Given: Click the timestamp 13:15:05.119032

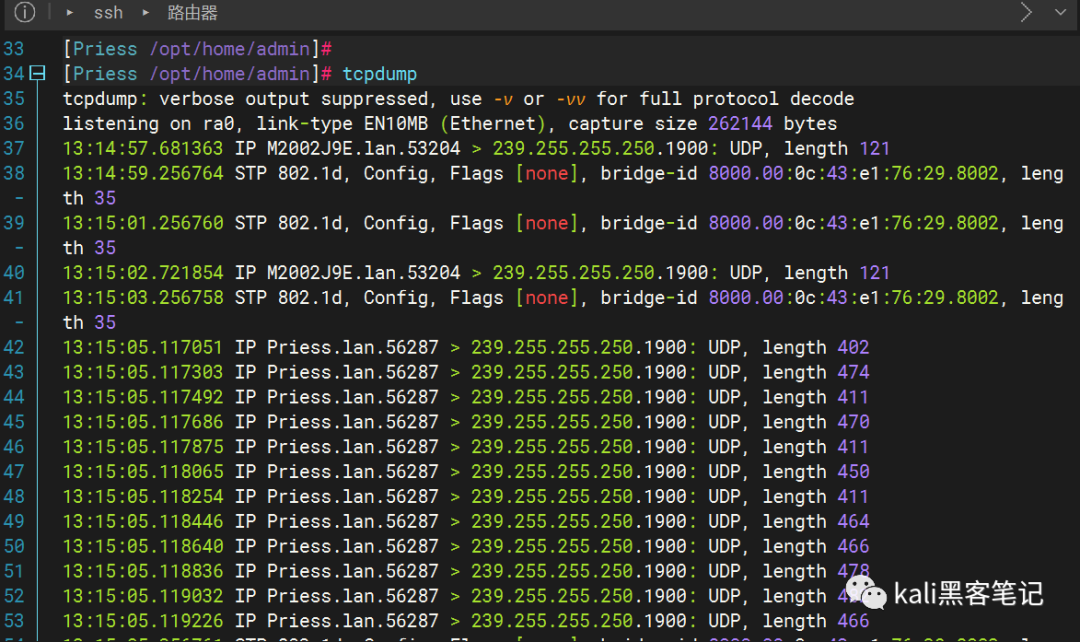Looking at the screenshot, I should [143, 596].
